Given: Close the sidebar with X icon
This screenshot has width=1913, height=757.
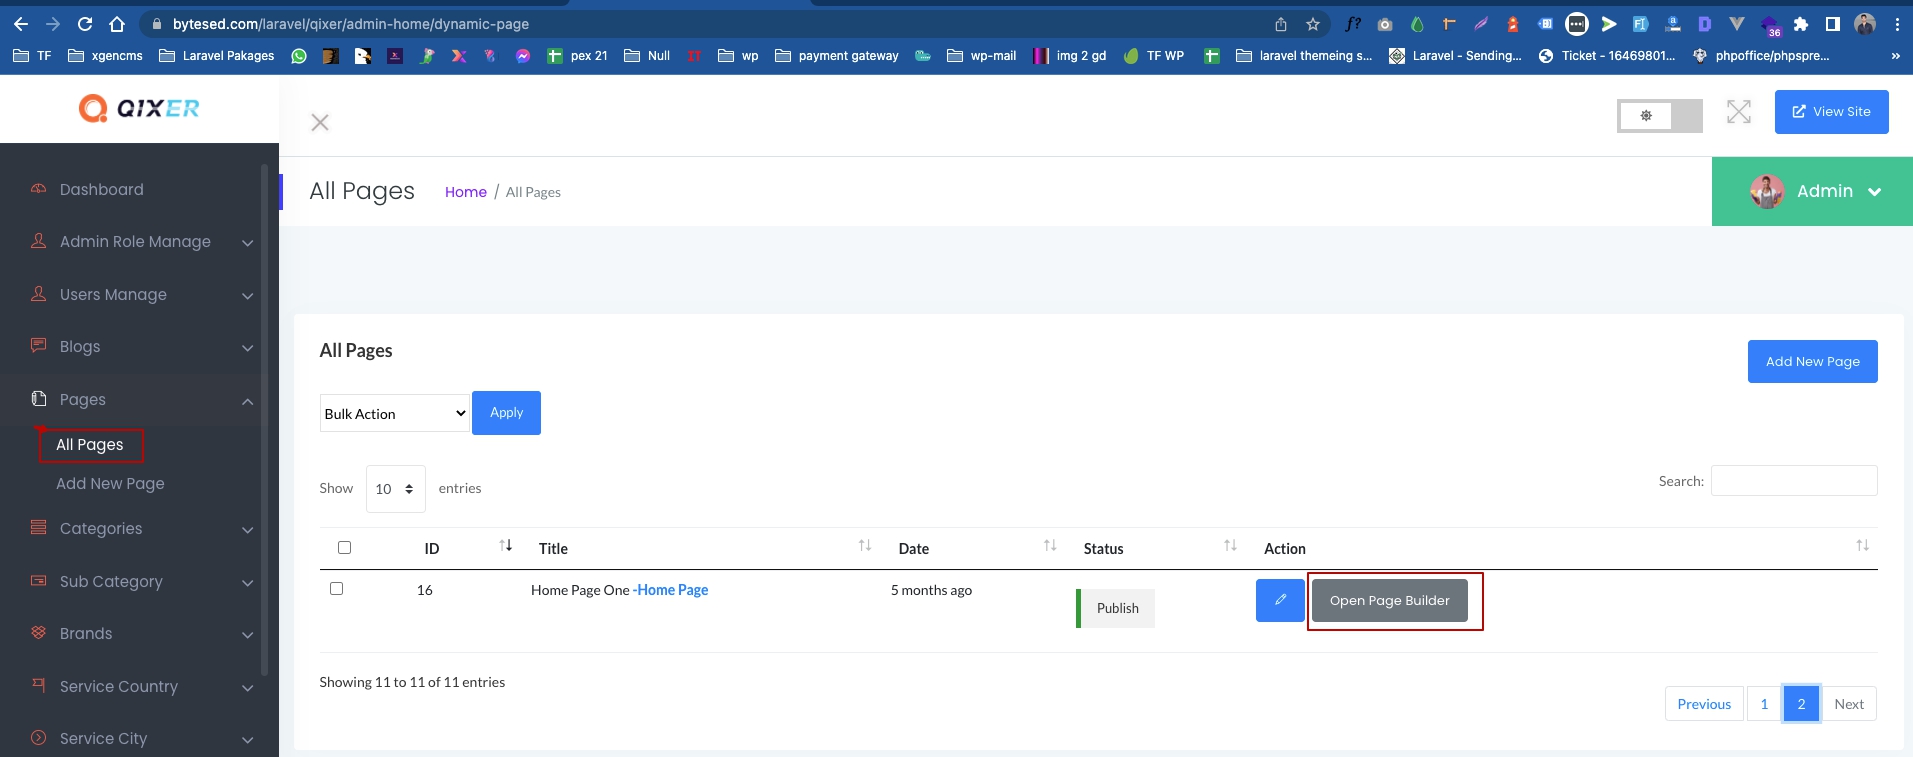Looking at the screenshot, I should pyautogui.click(x=320, y=122).
